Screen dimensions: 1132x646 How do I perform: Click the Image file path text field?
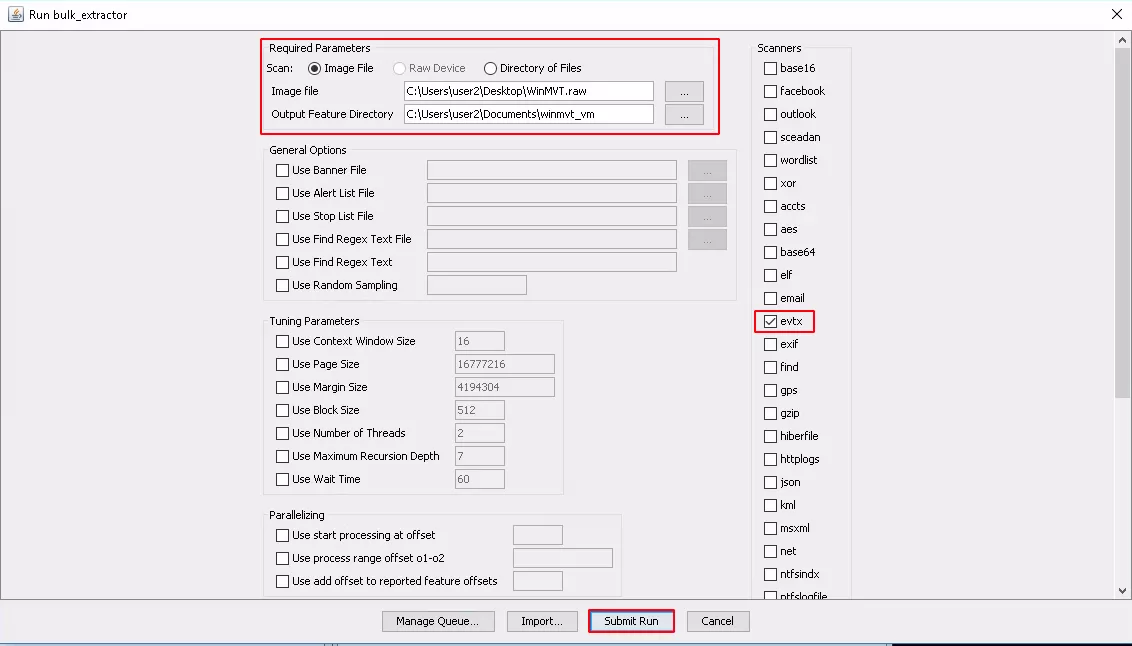(528, 91)
